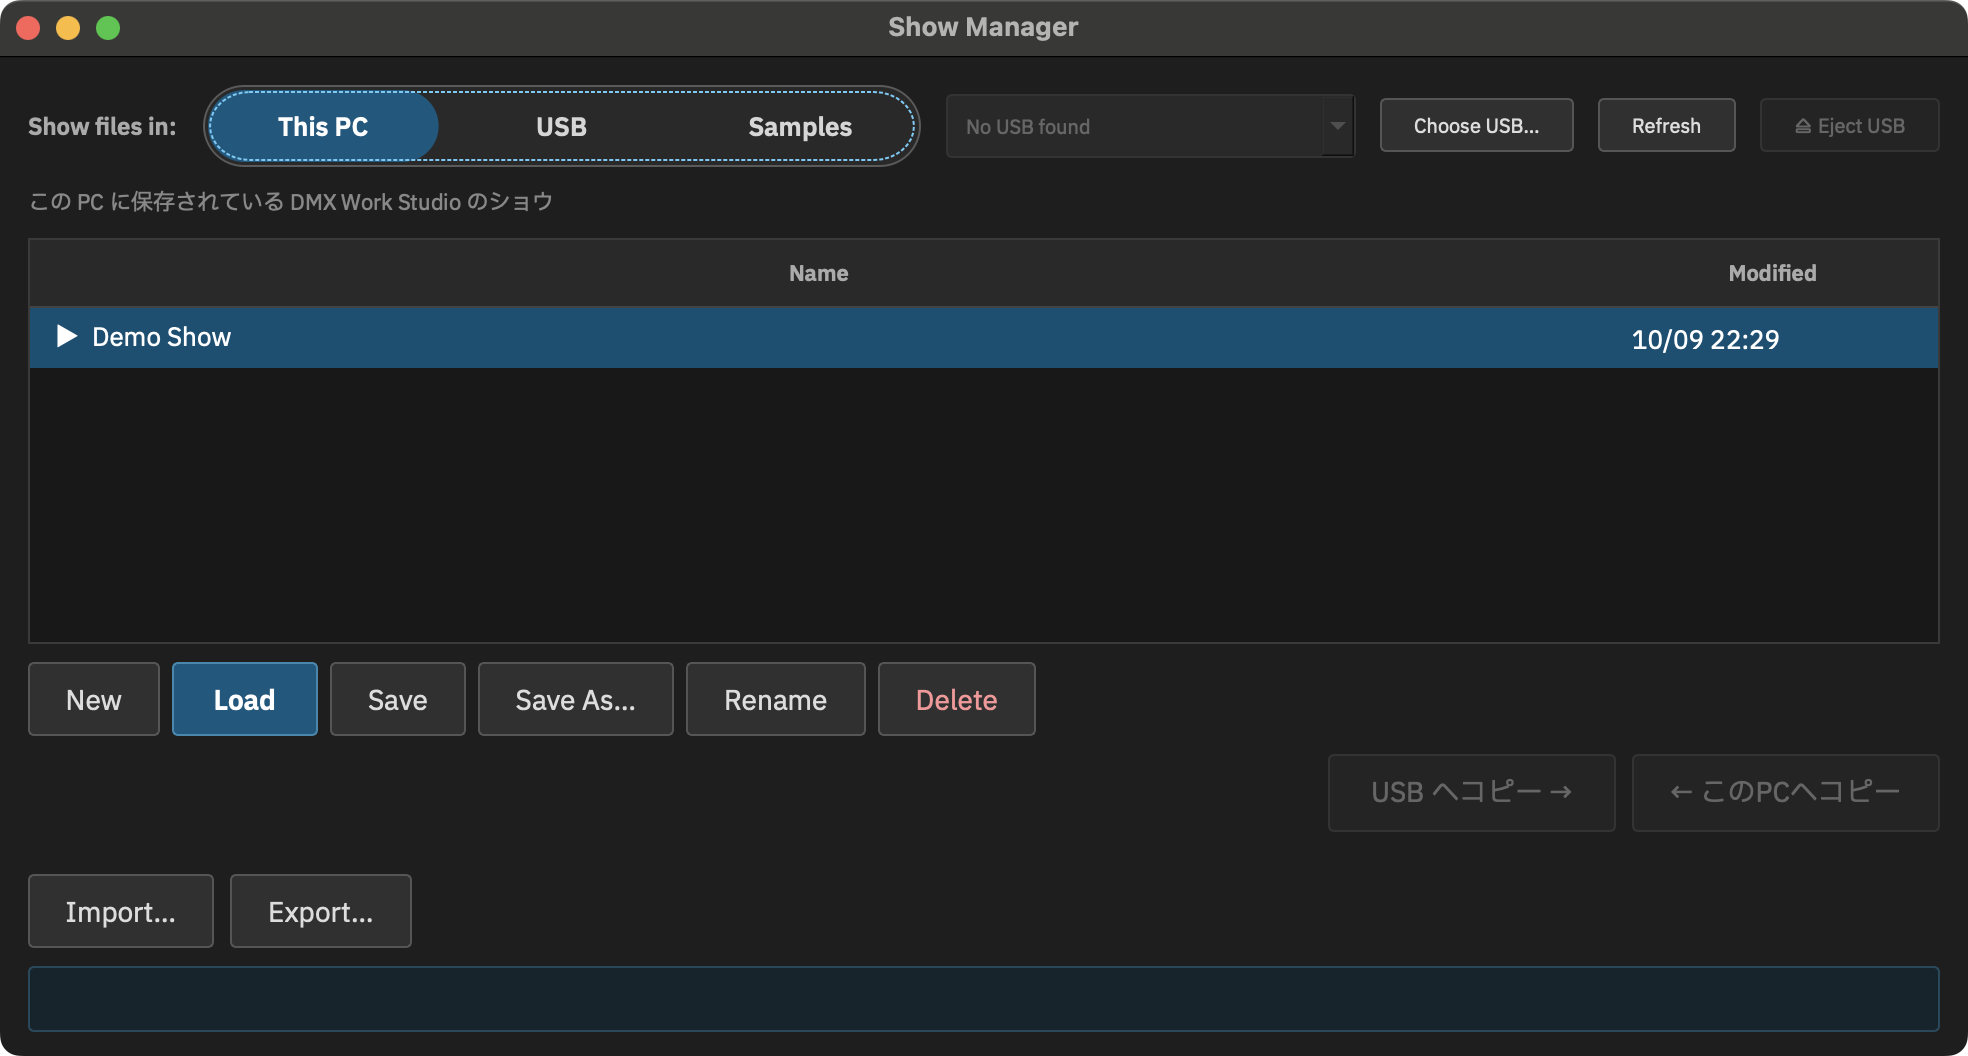1968x1056 pixels.
Task: Show the Samples file location
Action: (800, 126)
